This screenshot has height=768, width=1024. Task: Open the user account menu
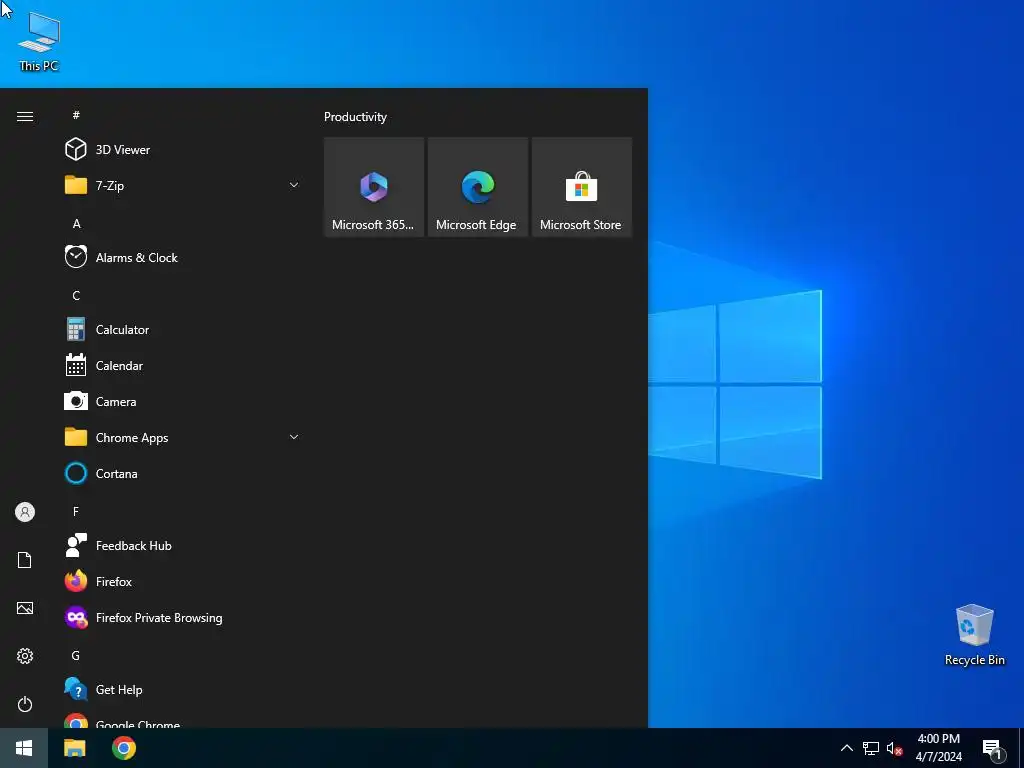tap(25, 512)
